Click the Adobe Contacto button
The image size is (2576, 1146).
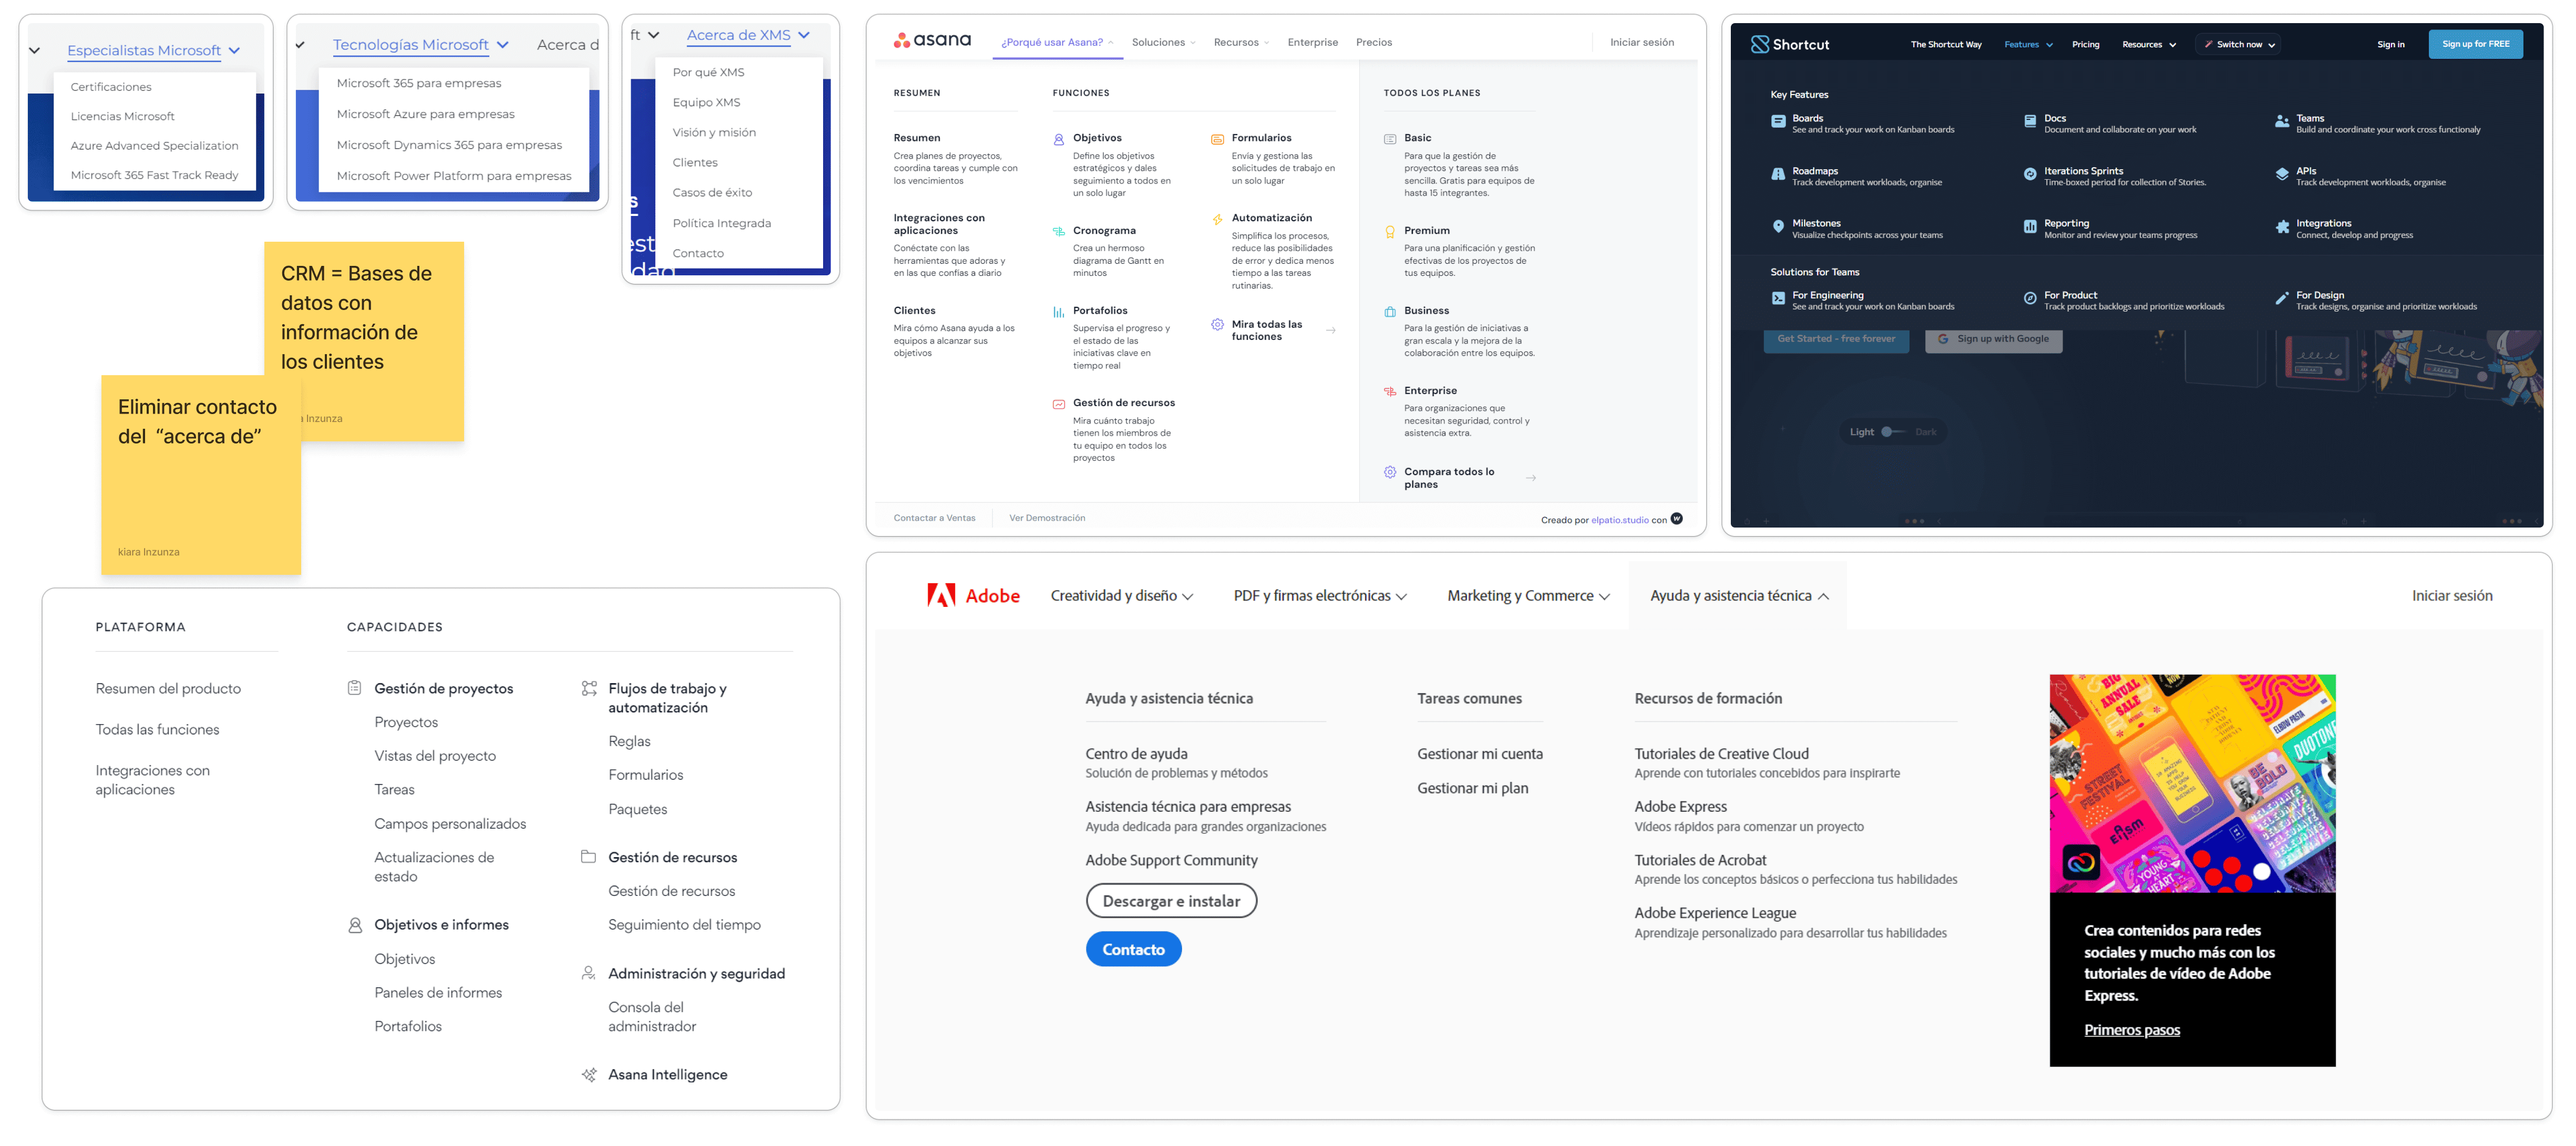tap(1133, 949)
